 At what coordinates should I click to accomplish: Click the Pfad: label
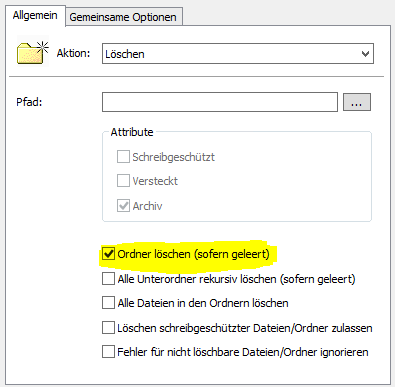click(x=29, y=102)
